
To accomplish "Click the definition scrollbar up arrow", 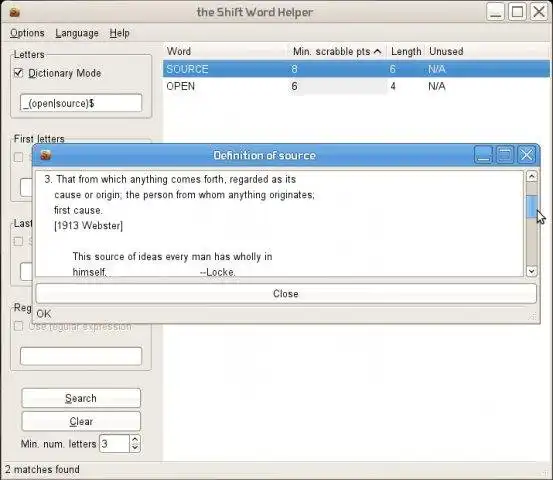I will pyautogui.click(x=532, y=176).
